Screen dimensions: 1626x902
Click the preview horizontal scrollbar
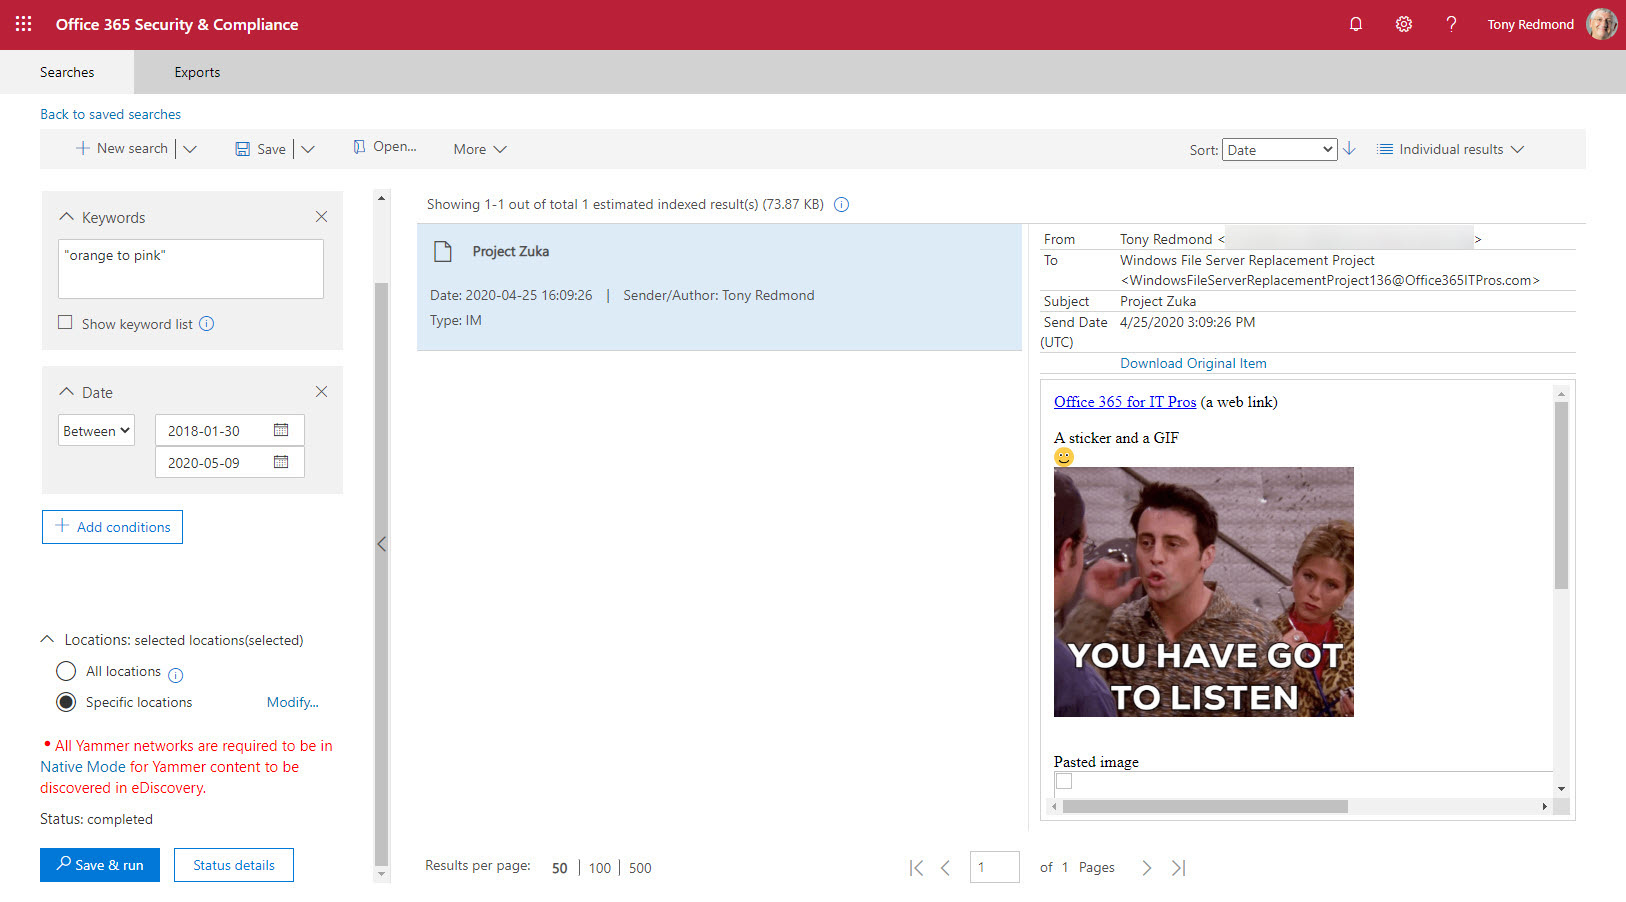pyautogui.click(x=1205, y=806)
